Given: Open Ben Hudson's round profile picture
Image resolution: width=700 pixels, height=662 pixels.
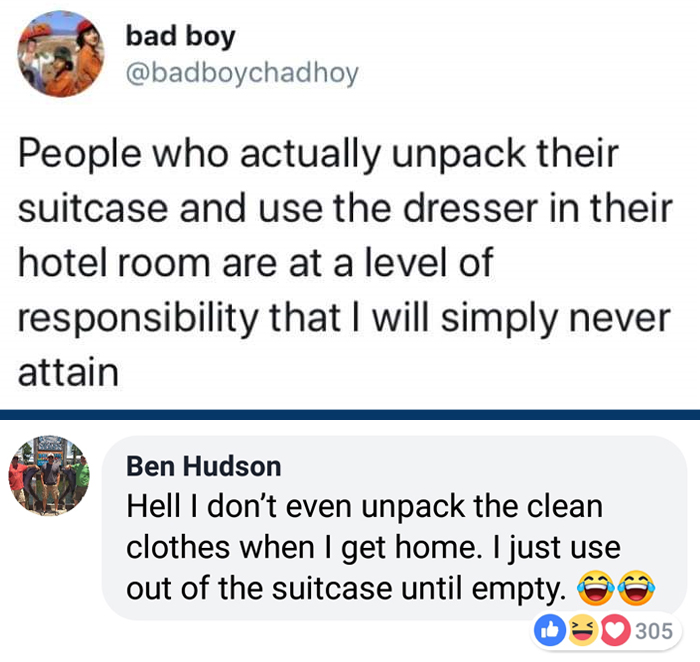Looking at the screenshot, I should 49,476.
